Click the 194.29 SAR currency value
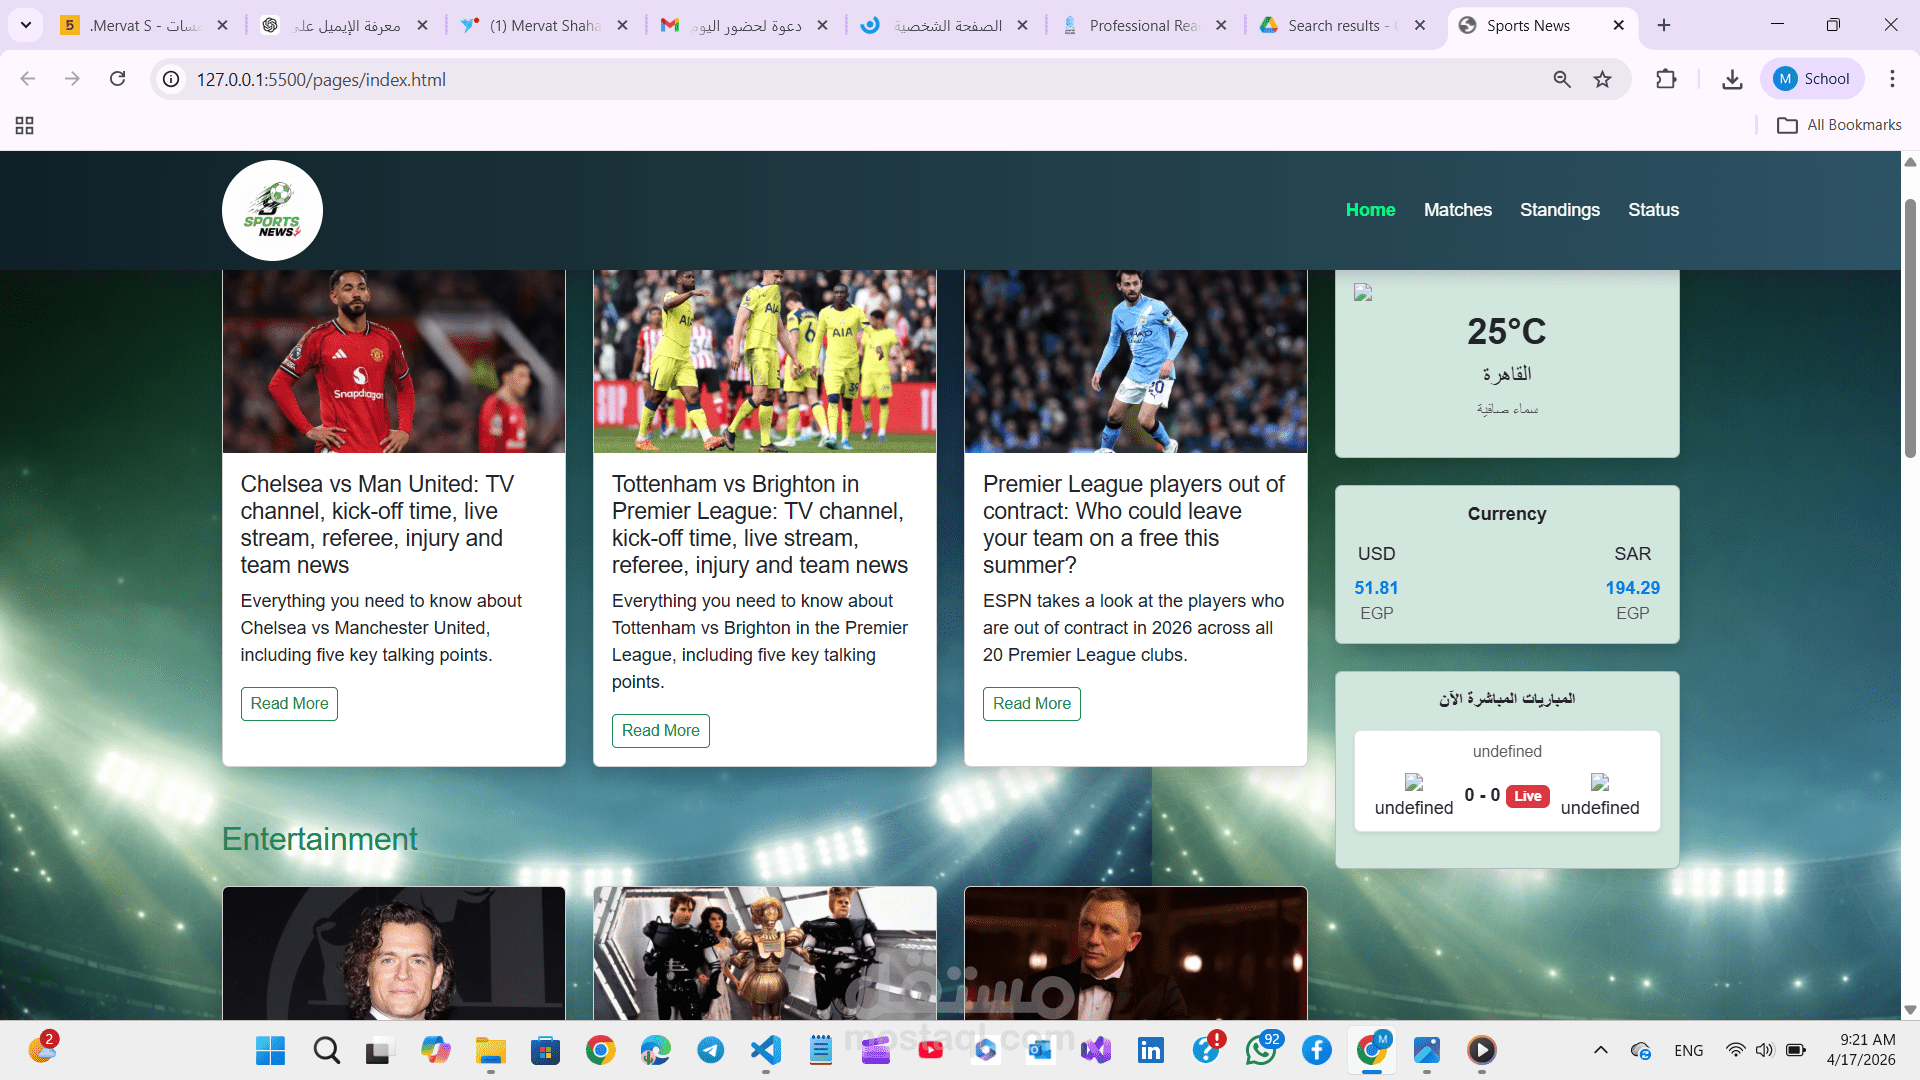 (x=1632, y=588)
